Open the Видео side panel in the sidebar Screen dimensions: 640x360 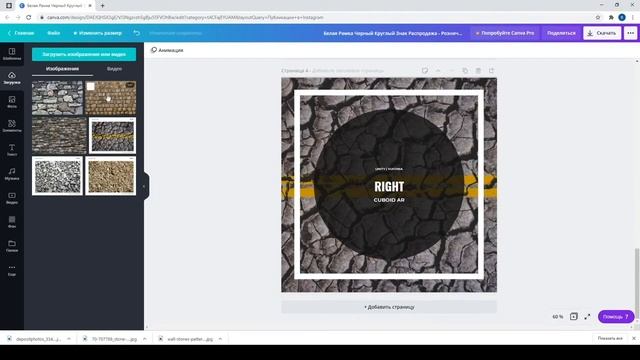tap(12, 198)
